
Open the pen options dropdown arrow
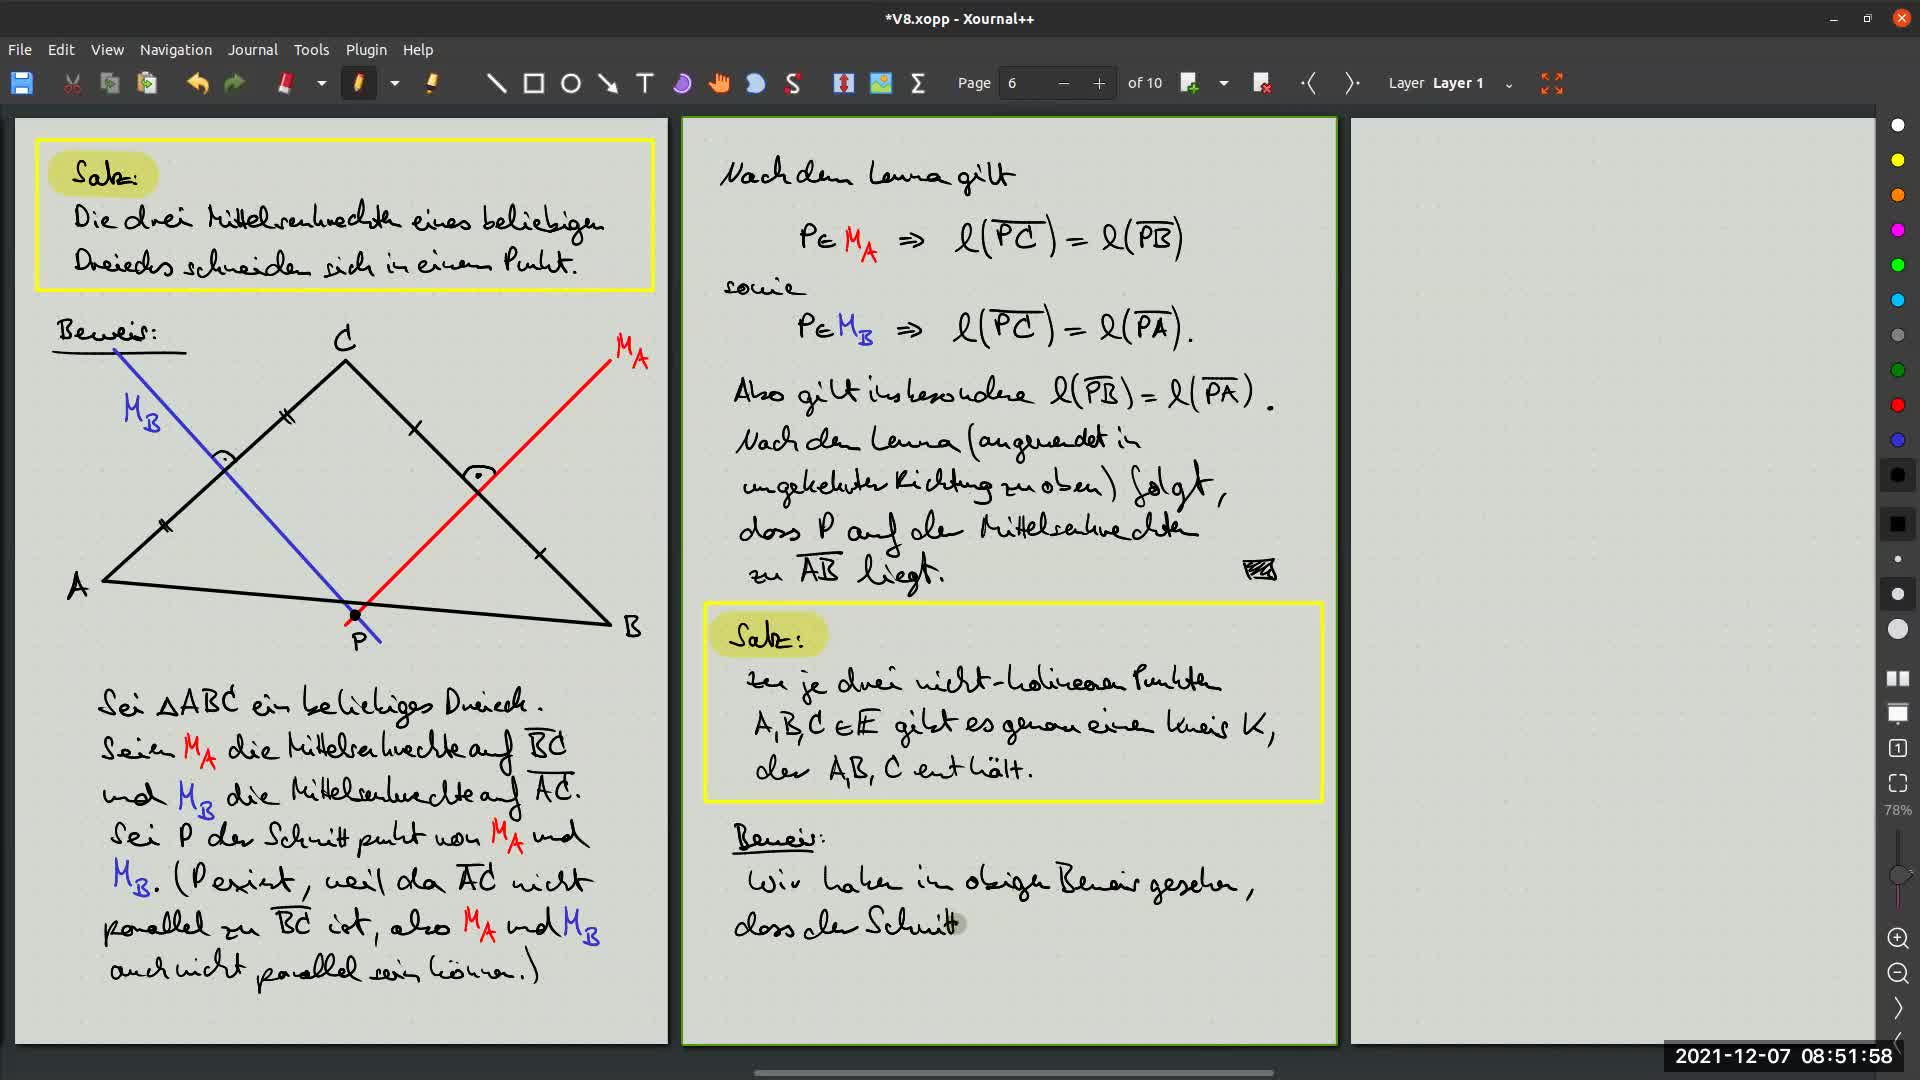tap(395, 83)
